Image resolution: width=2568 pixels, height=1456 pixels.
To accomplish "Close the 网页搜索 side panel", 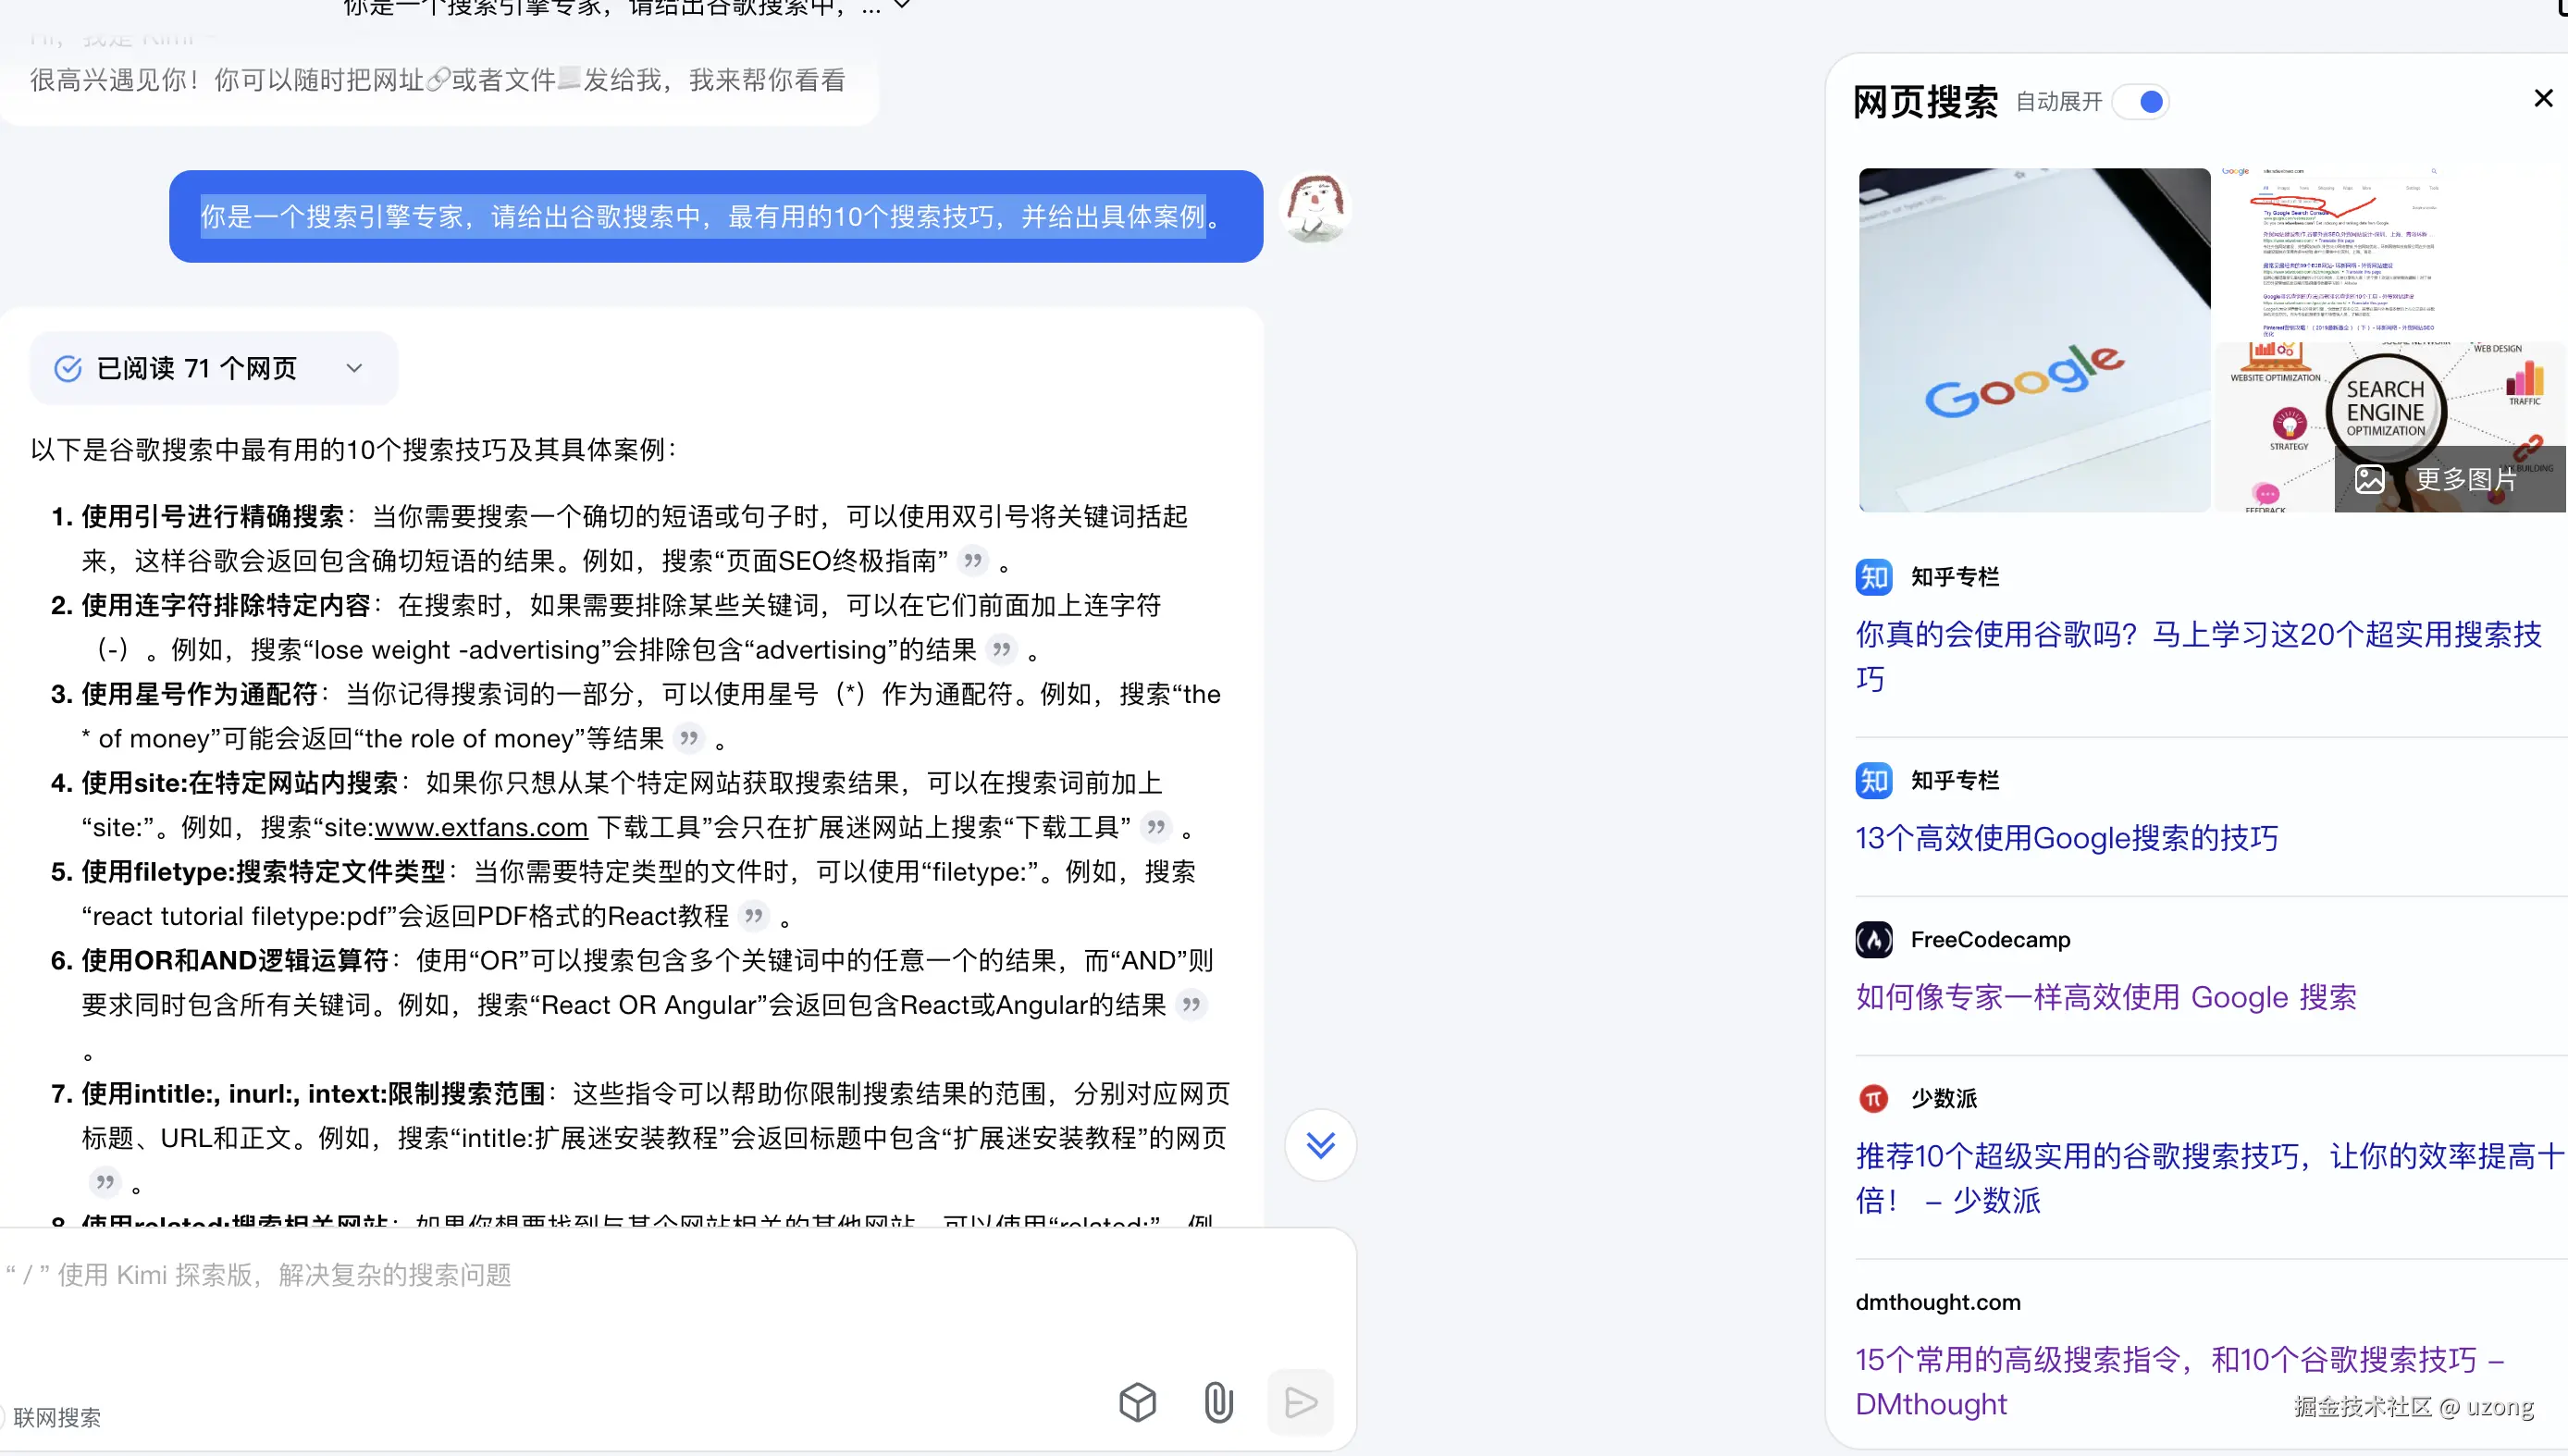I will pos(2543,99).
